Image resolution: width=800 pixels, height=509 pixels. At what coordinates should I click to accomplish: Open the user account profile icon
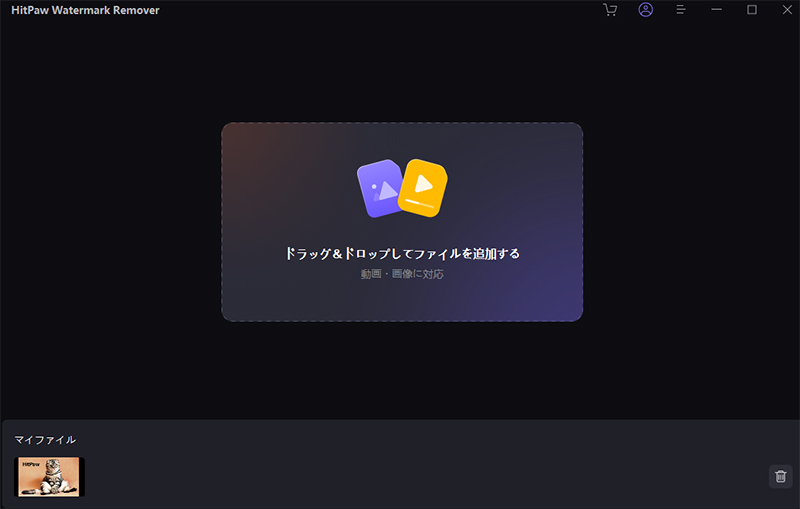(x=645, y=10)
